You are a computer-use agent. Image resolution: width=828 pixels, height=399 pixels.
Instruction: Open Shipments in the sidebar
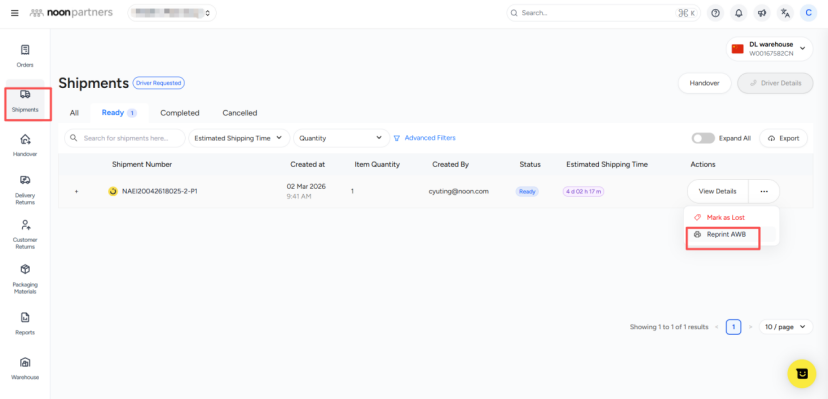[25, 101]
